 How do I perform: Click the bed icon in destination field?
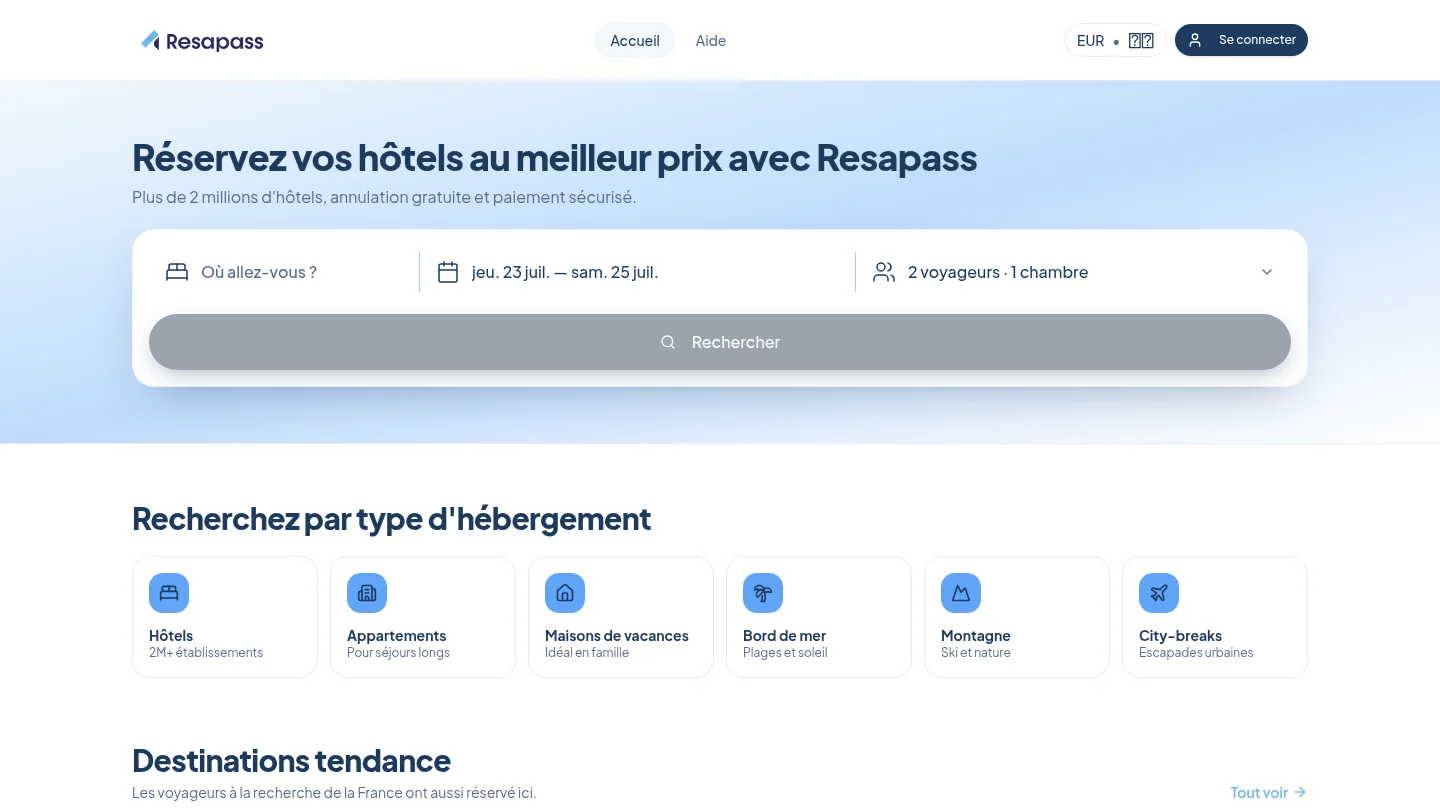tap(177, 272)
